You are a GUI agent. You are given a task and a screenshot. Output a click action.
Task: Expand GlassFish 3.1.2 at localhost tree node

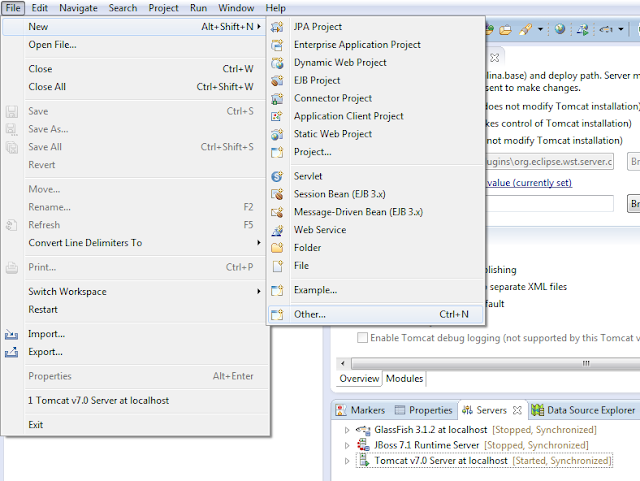tap(347, 430)
